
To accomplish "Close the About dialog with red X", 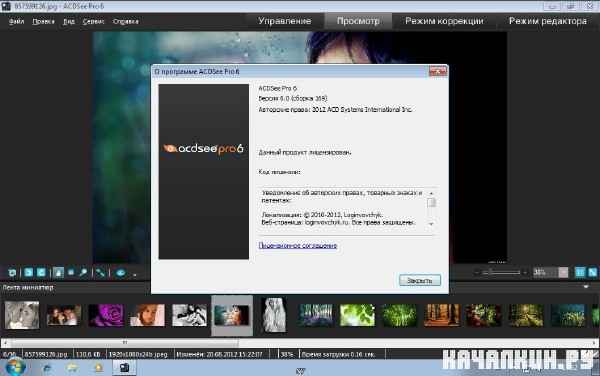I will (438, 71).
